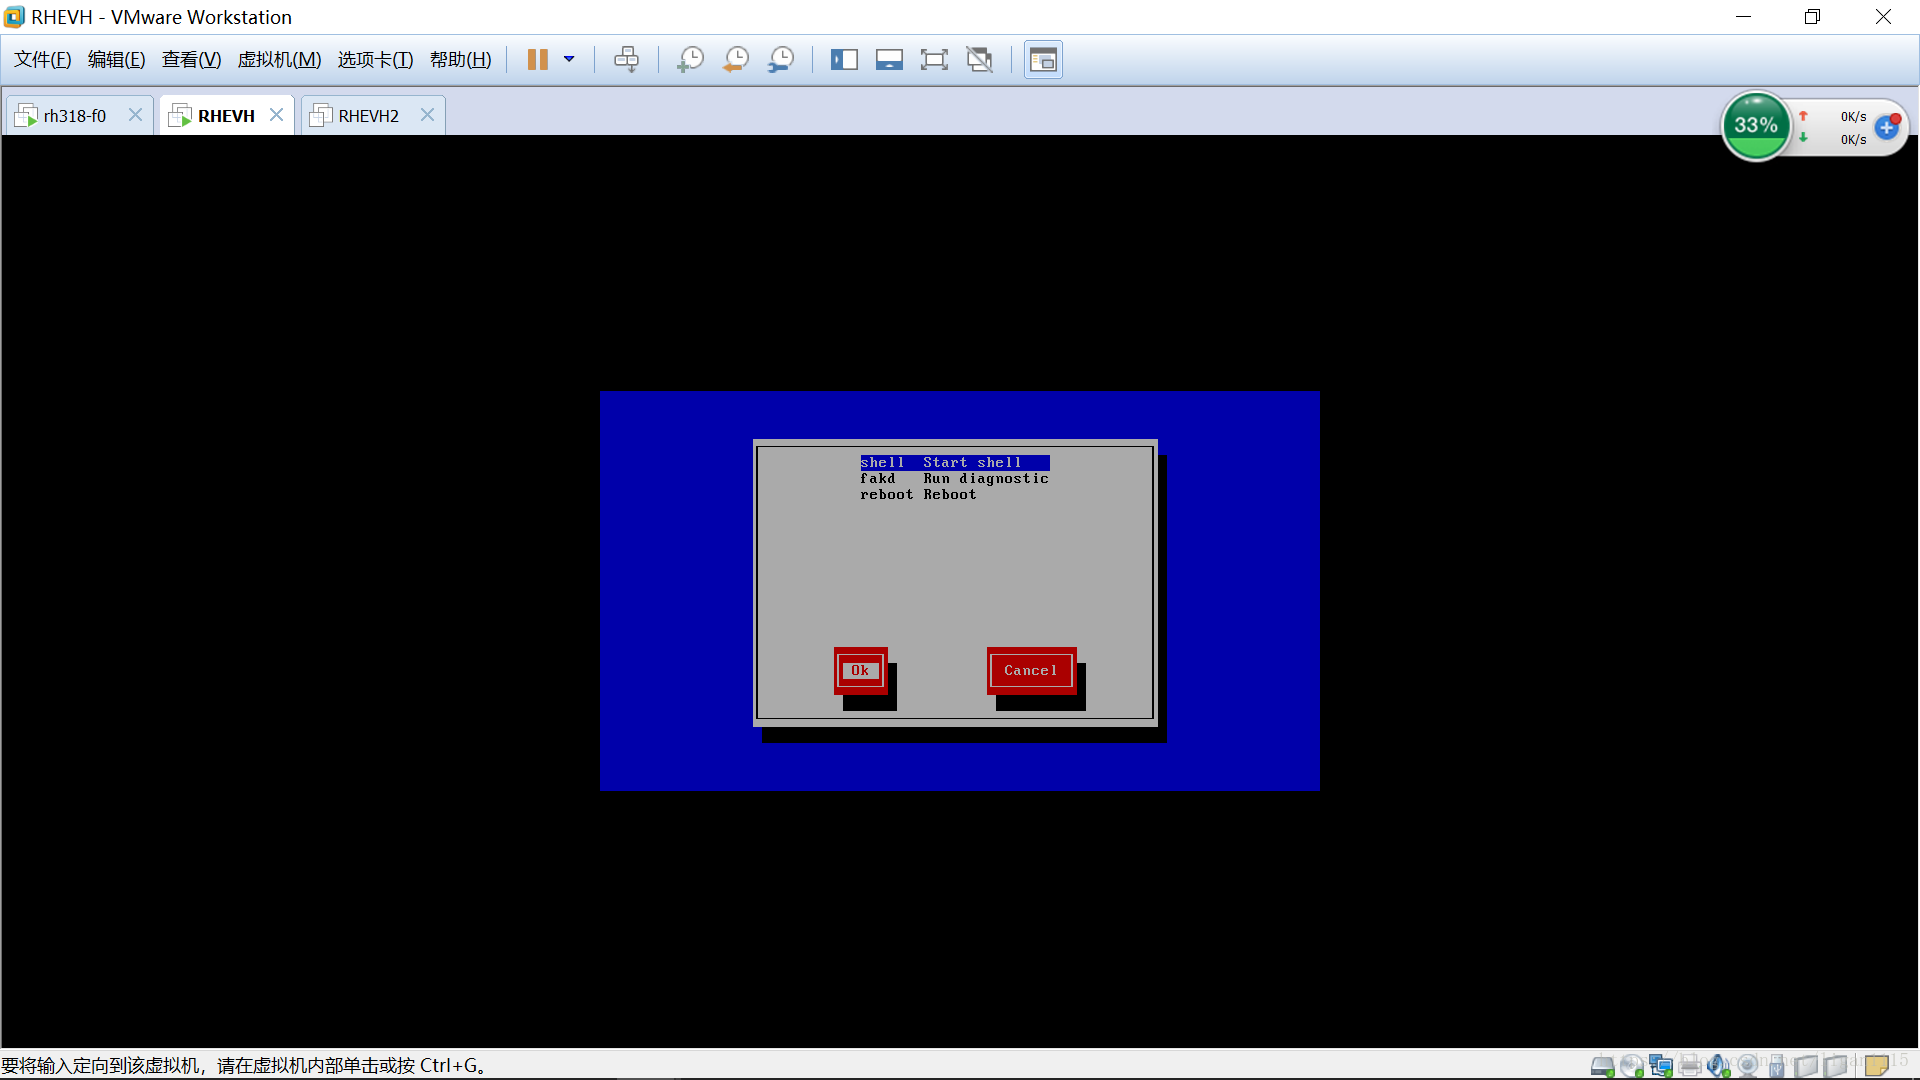The height and width of the screenshot is (1080, 1920).
Task: Click the CD/DVD drive status icon
Action: click(x=1631, y=1066)
